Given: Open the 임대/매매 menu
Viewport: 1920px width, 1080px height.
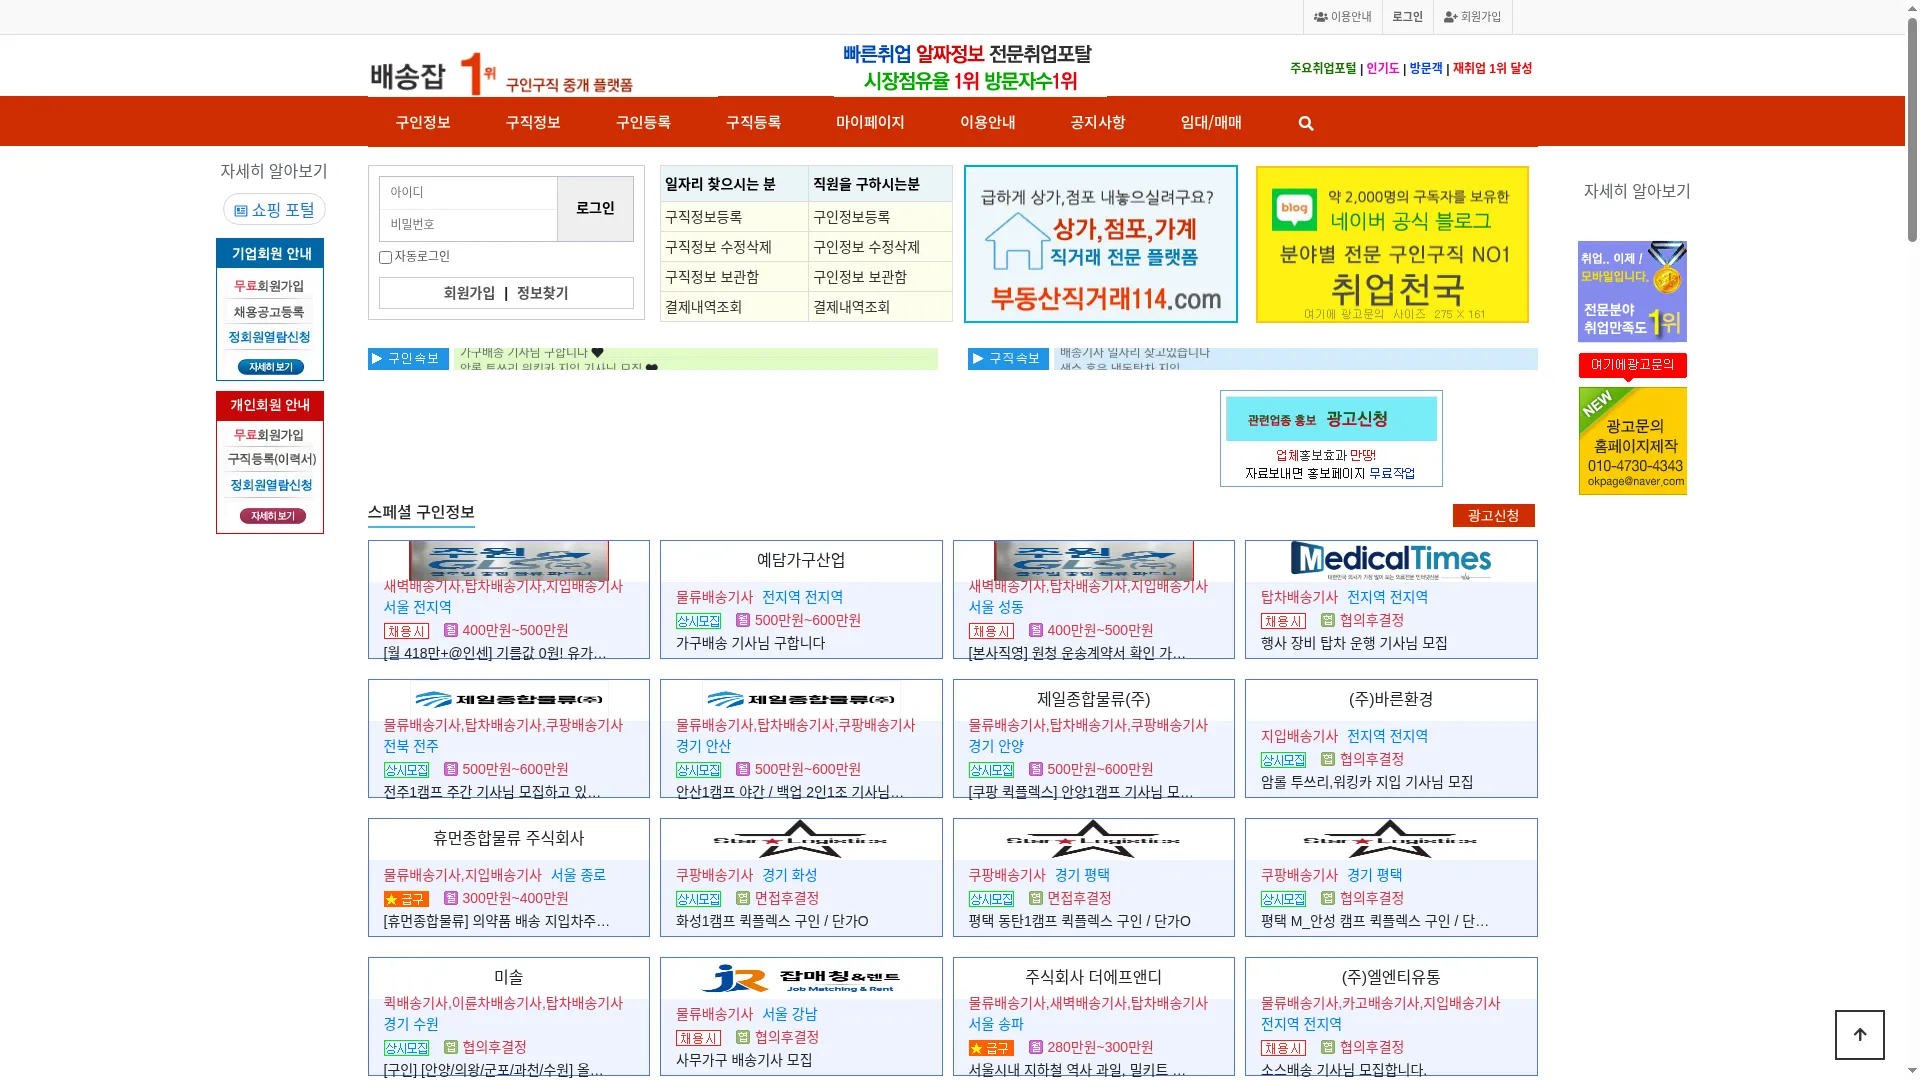Looking at the screenshot, I should (x=1211, y=122).
